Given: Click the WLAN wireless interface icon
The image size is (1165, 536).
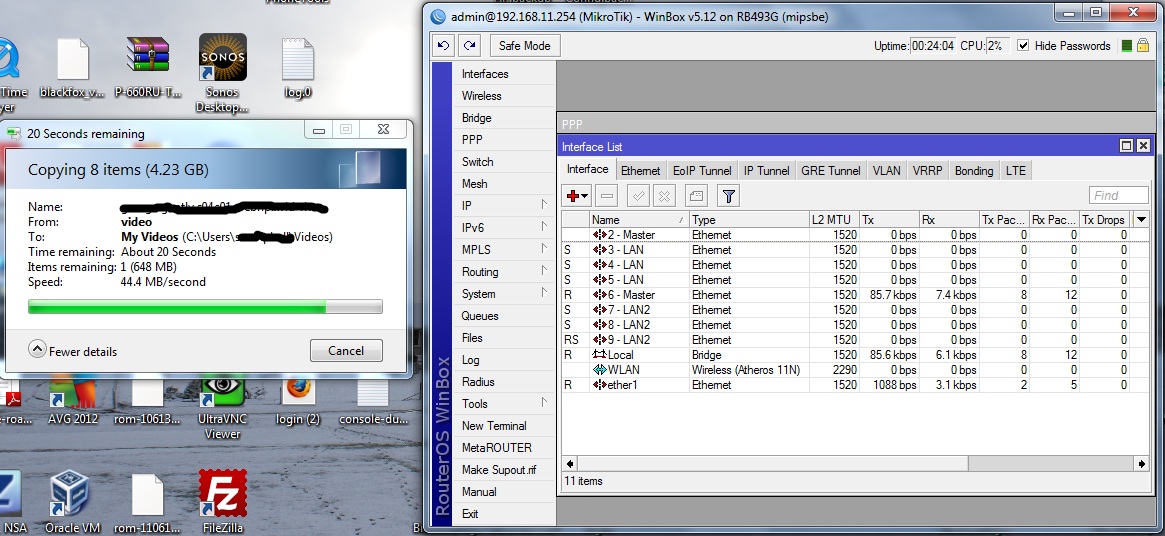Looking at the screenshot, I should 600,369.
